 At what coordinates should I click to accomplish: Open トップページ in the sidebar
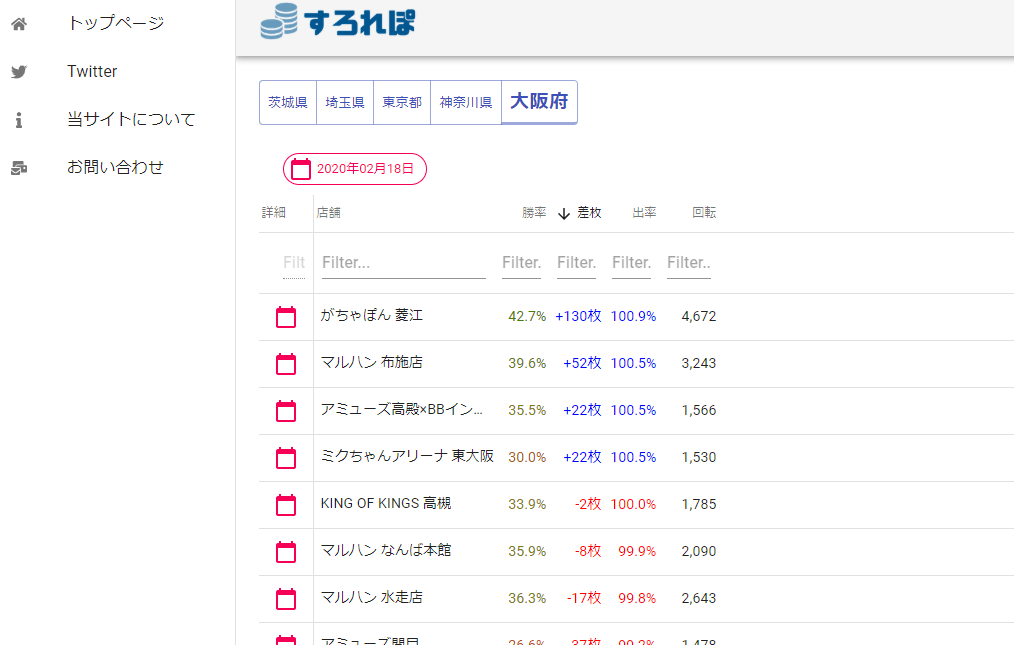point(116,23)
